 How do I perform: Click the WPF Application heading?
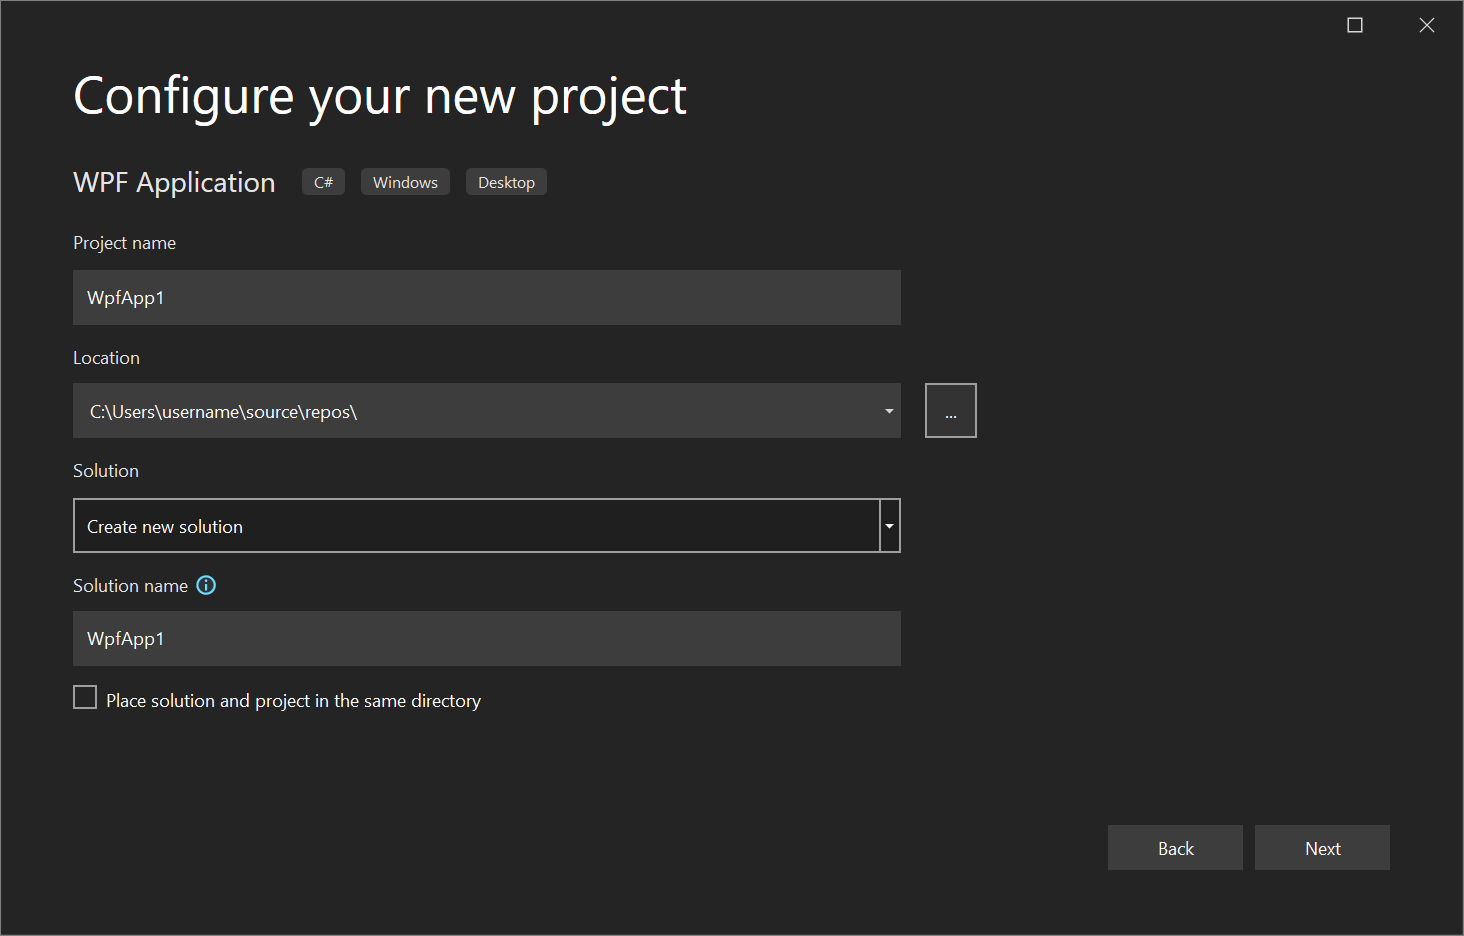coord(174,182)
